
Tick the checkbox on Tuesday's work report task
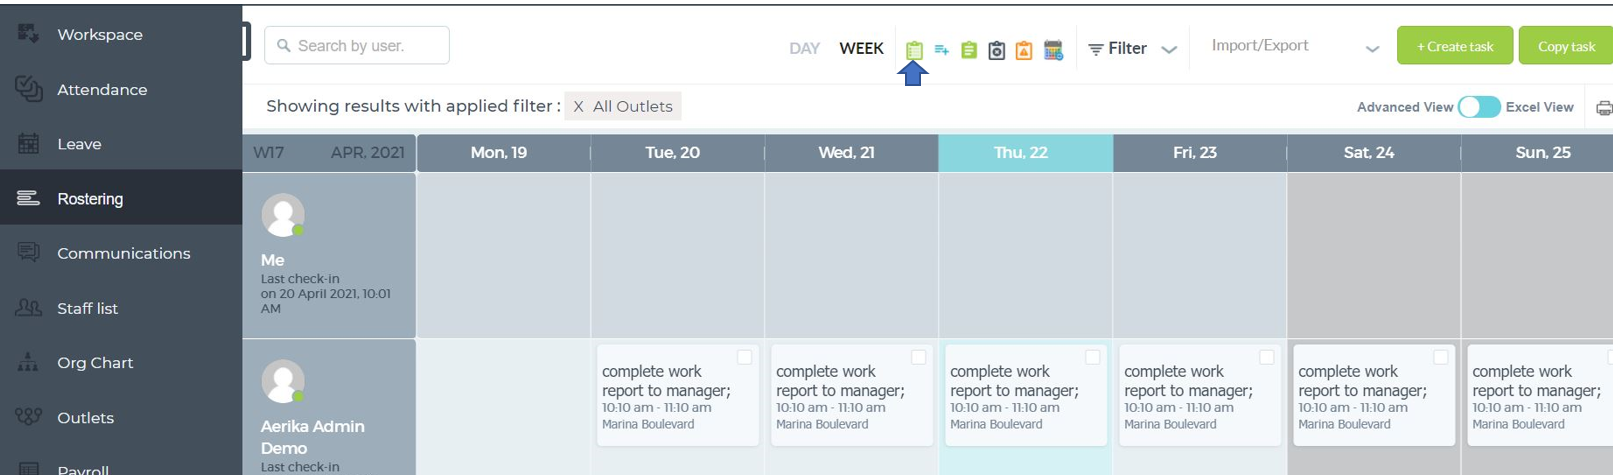coord(744,357)
